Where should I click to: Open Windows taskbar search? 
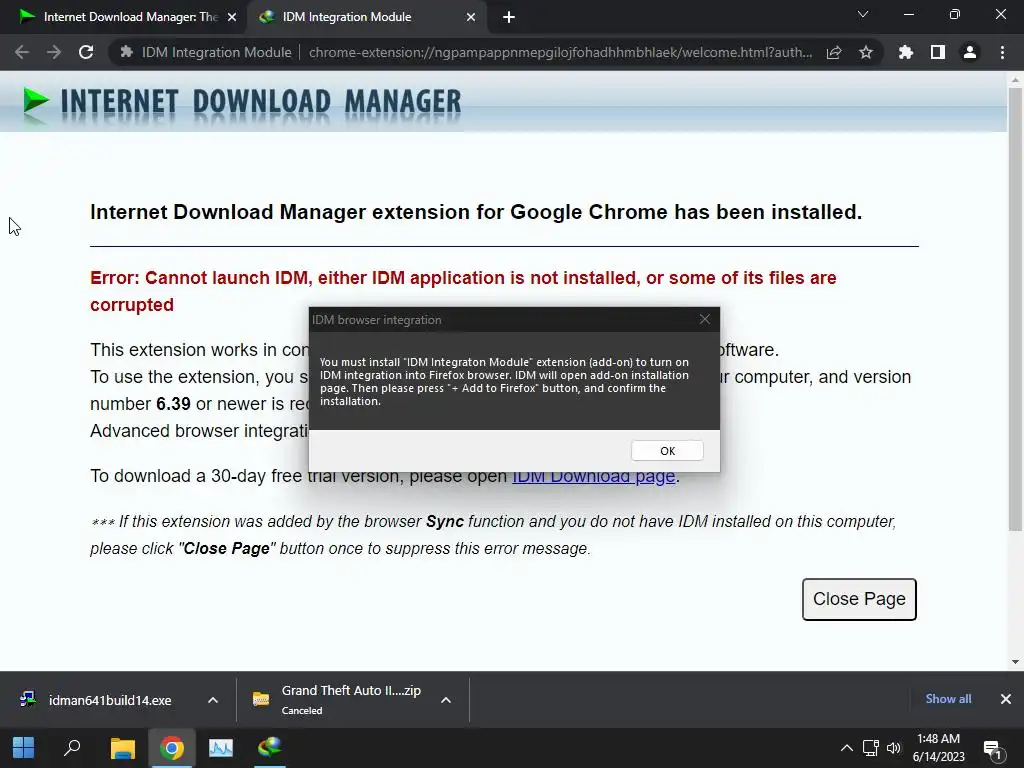pyautogui.click(x=72, y=748)
